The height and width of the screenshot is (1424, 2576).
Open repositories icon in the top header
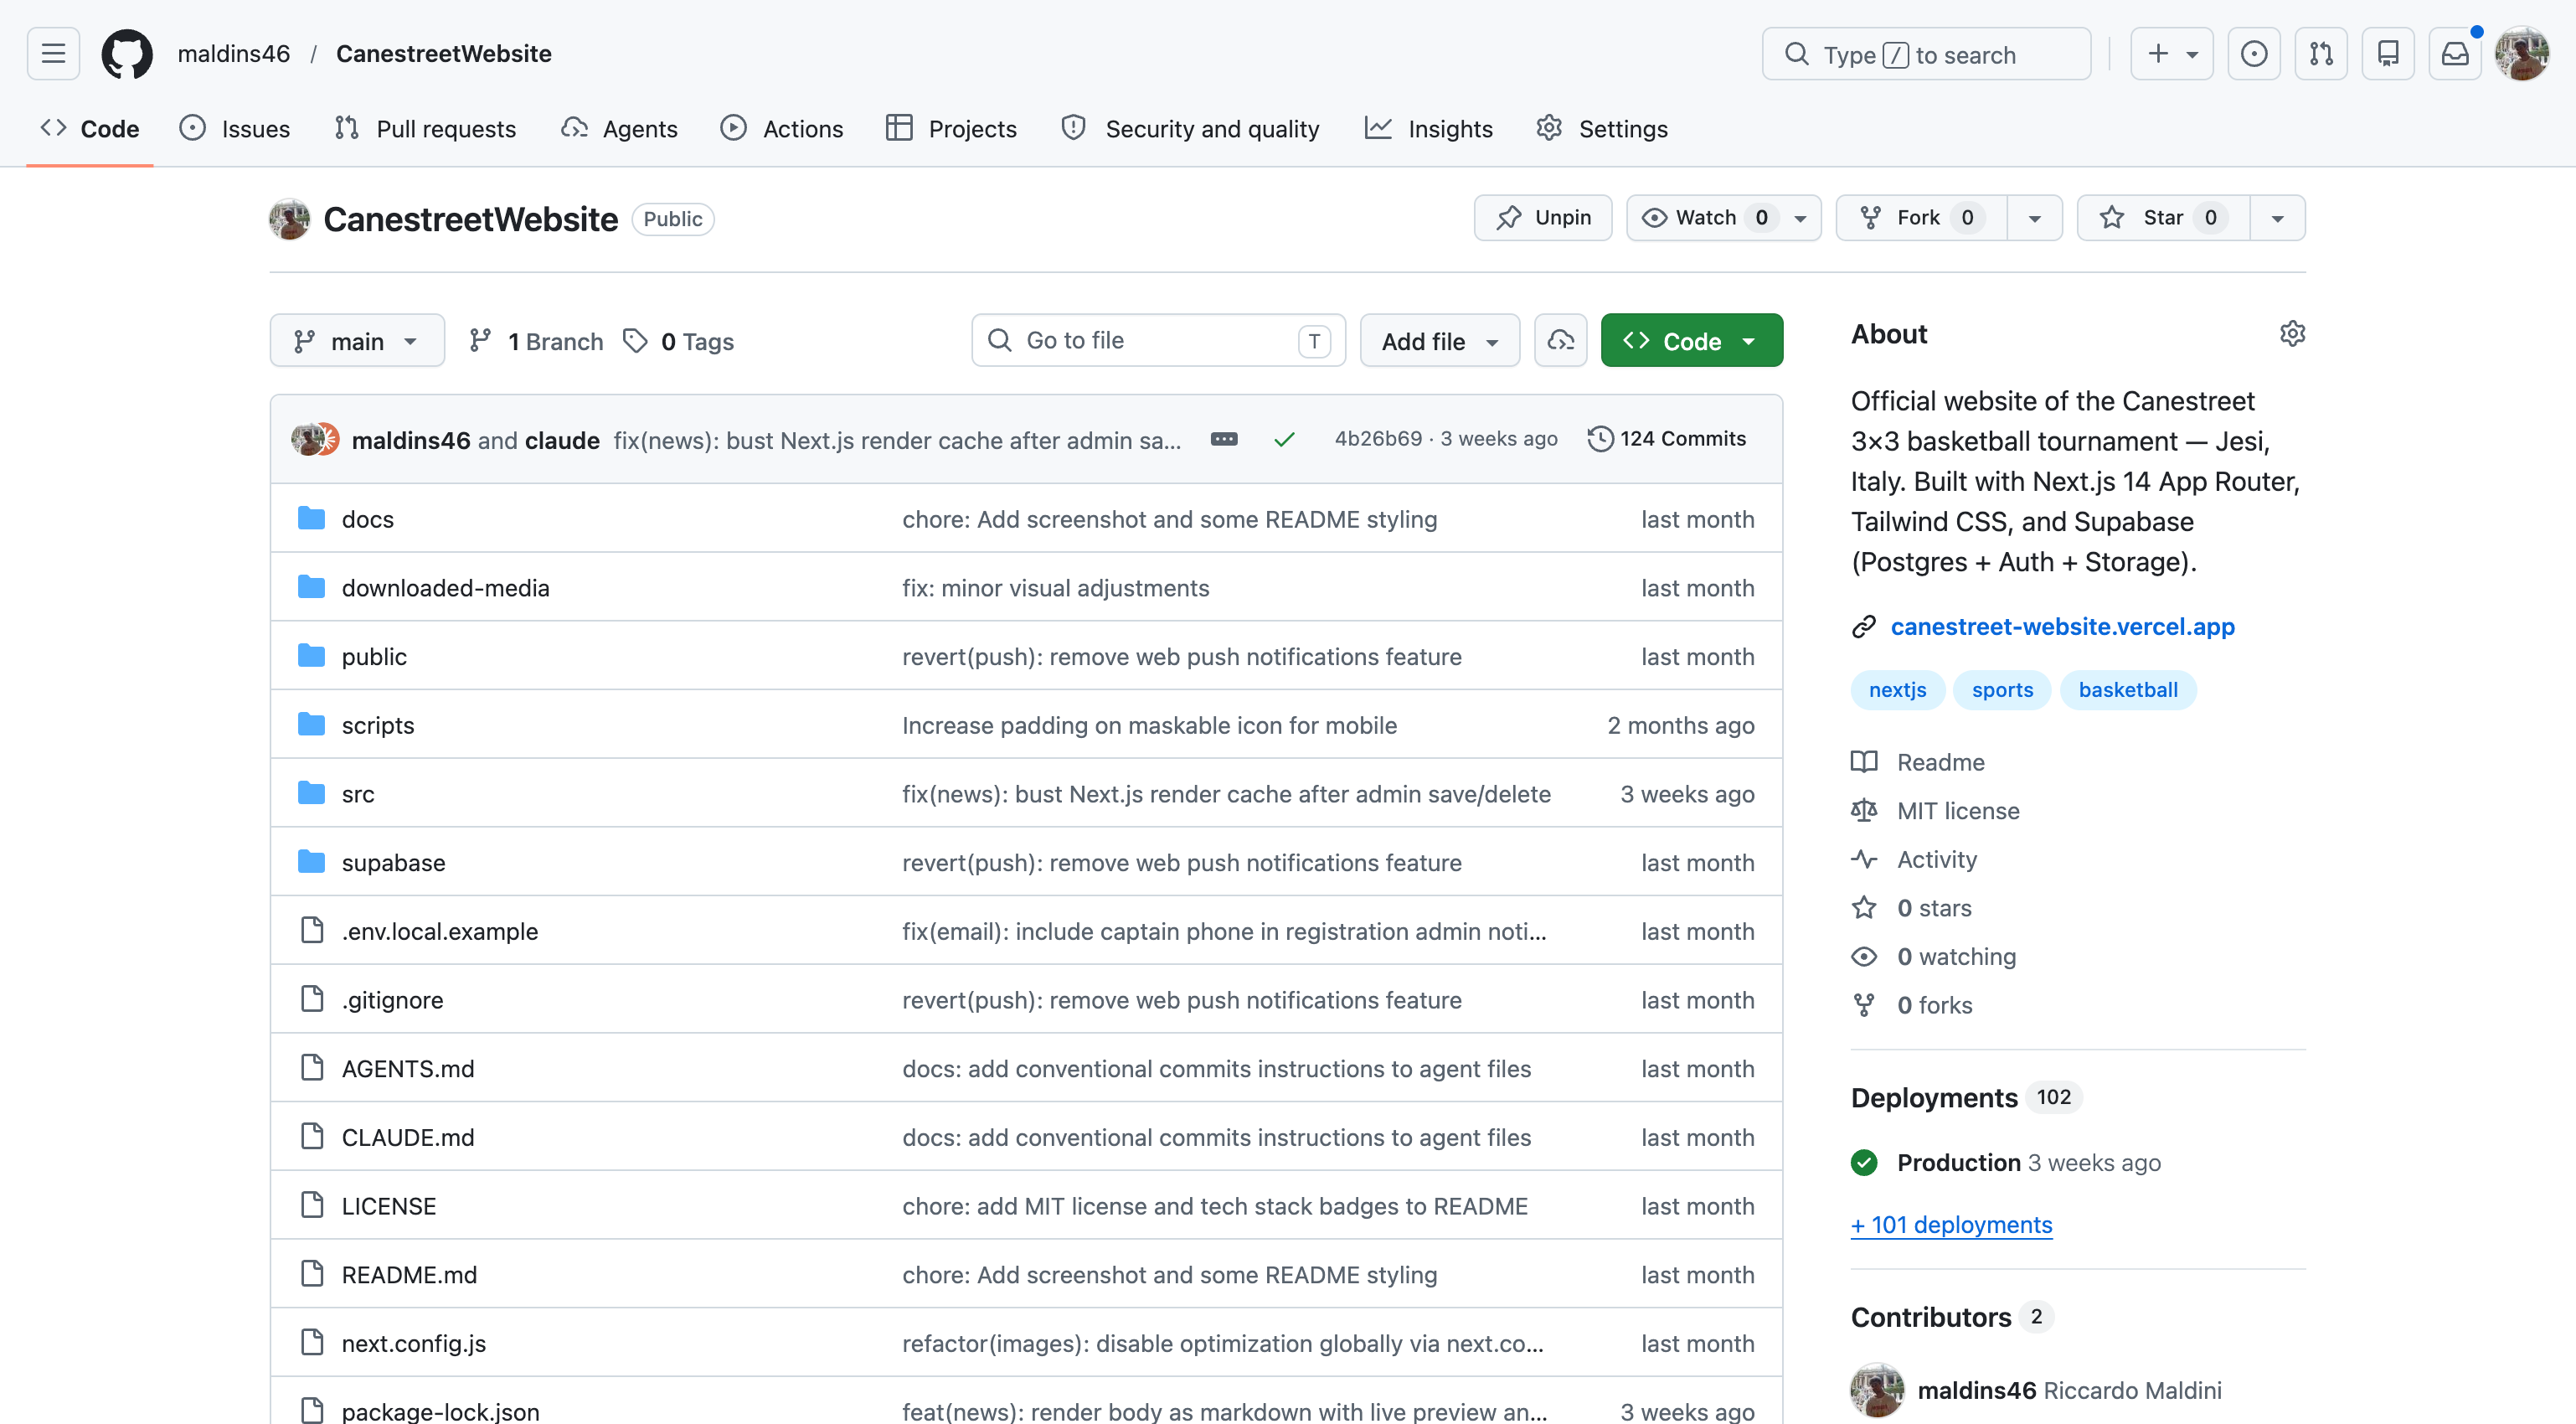pyautogui.click(x=2388, y=54)
